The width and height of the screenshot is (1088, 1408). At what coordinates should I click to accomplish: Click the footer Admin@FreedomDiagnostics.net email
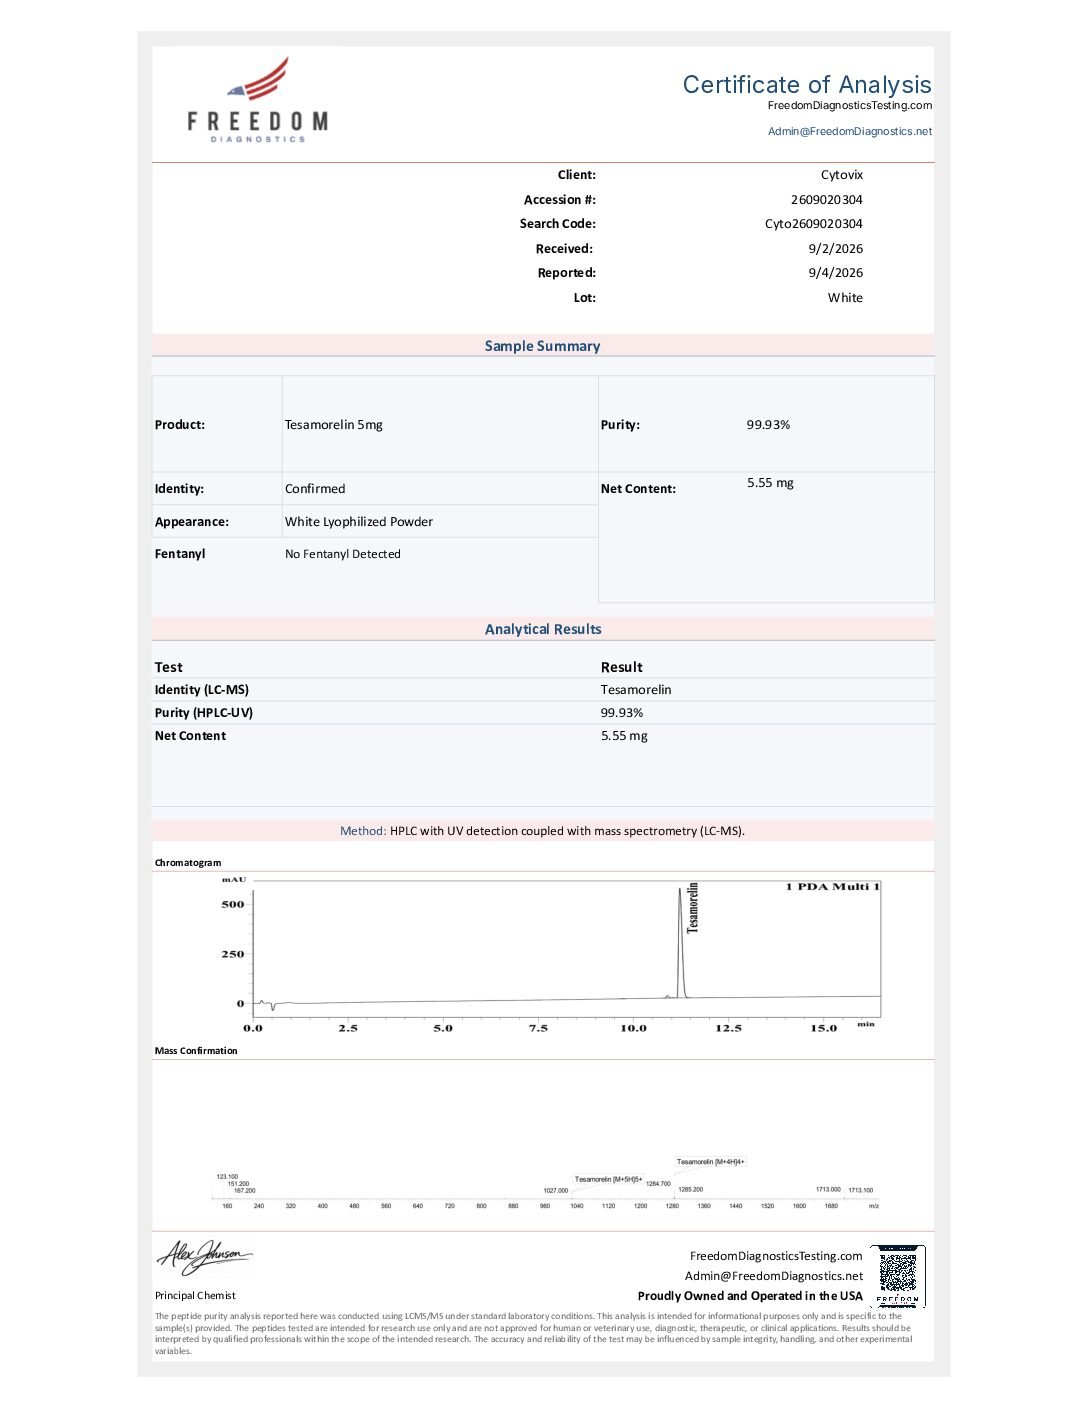tap(774, 1276)
